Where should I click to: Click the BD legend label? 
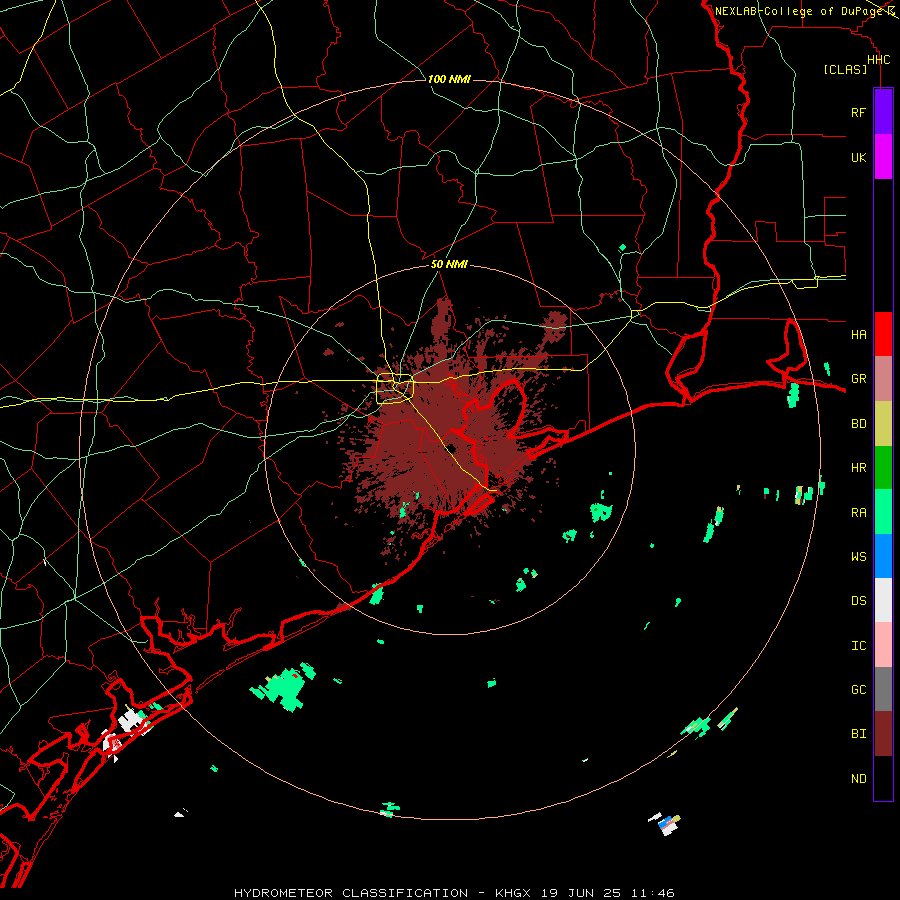(x=858, y=424)
